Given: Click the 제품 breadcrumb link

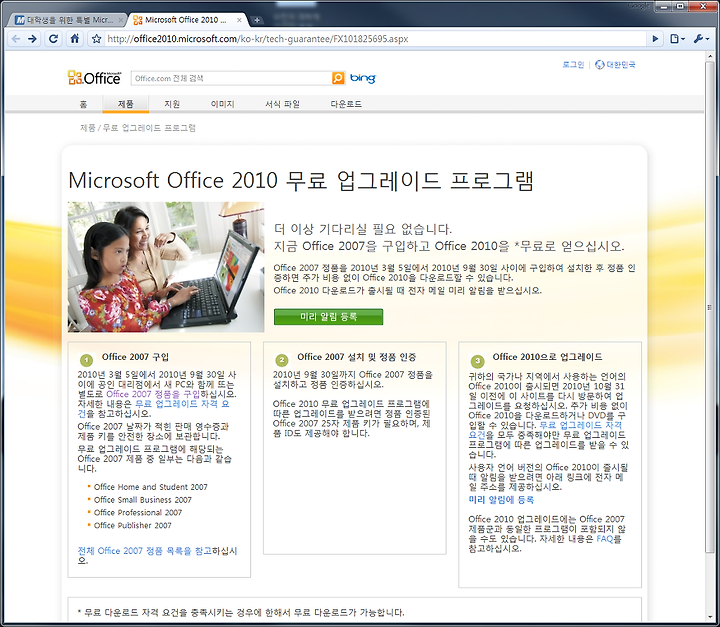Looking at the screenshot, I should 87,128.
